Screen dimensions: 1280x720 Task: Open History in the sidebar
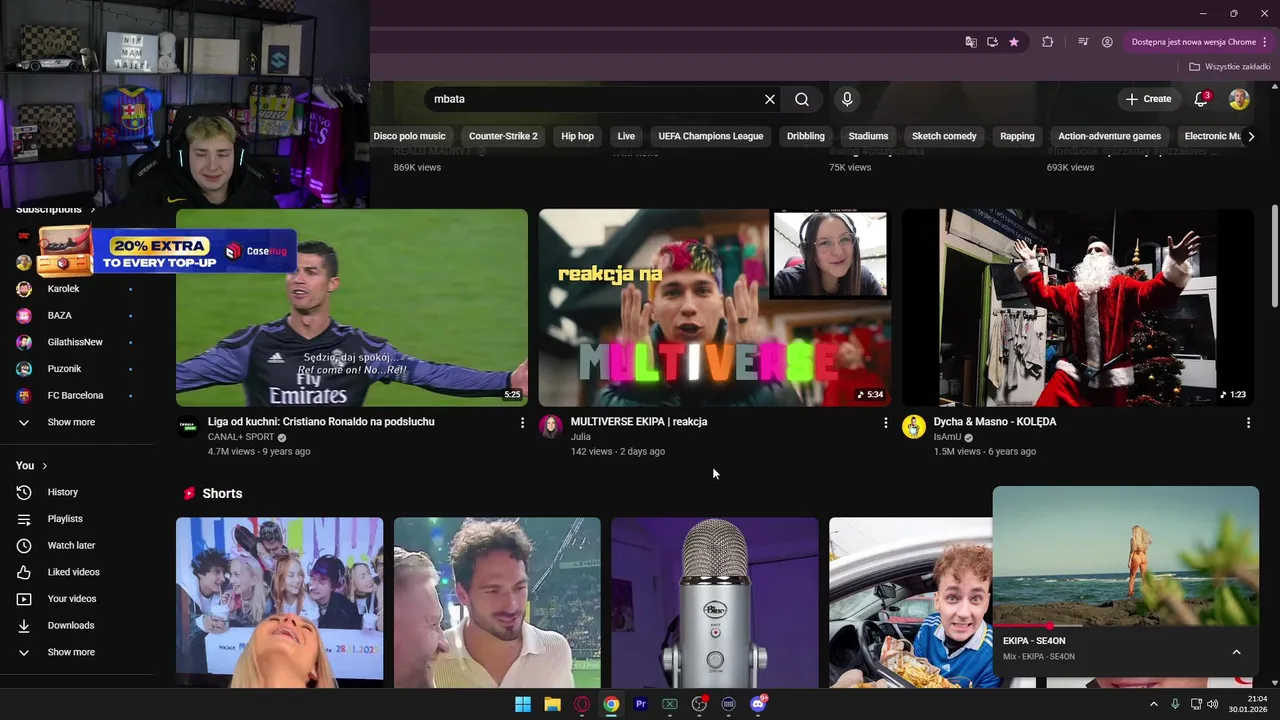(62, 492)
